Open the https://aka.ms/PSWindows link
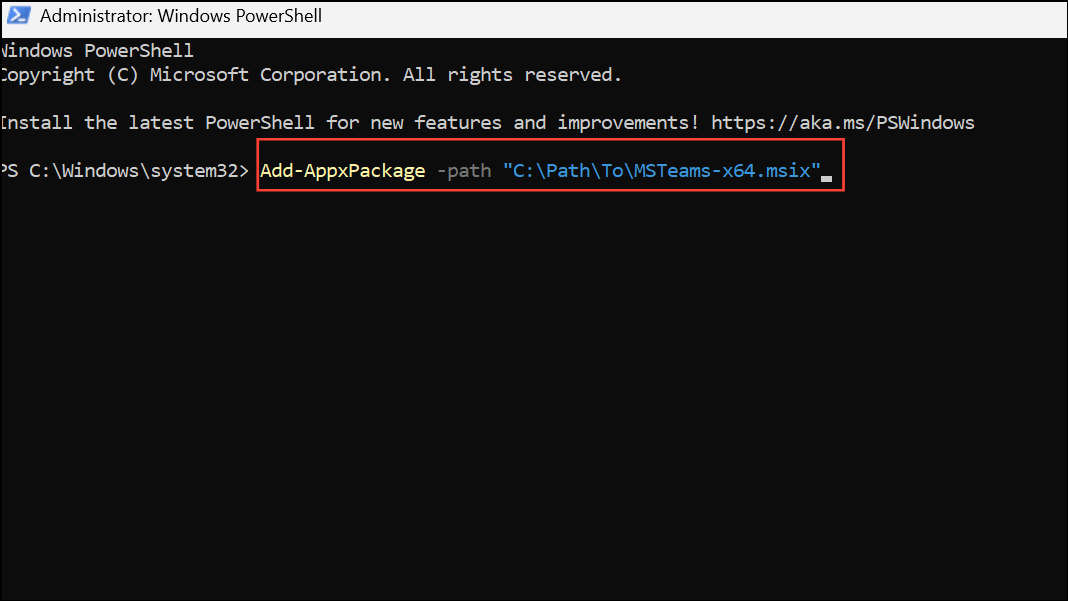Screen dimensions: 1068x601 click(x=843, y=123)
